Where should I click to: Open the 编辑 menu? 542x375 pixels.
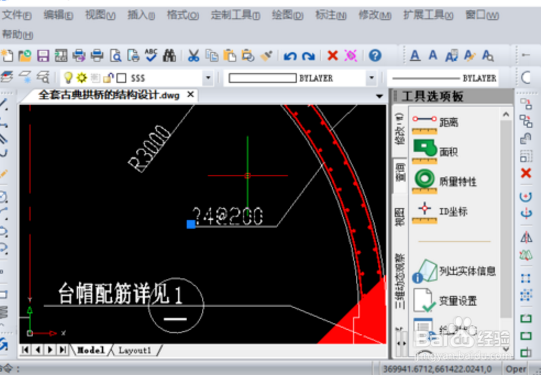[58, 15]
